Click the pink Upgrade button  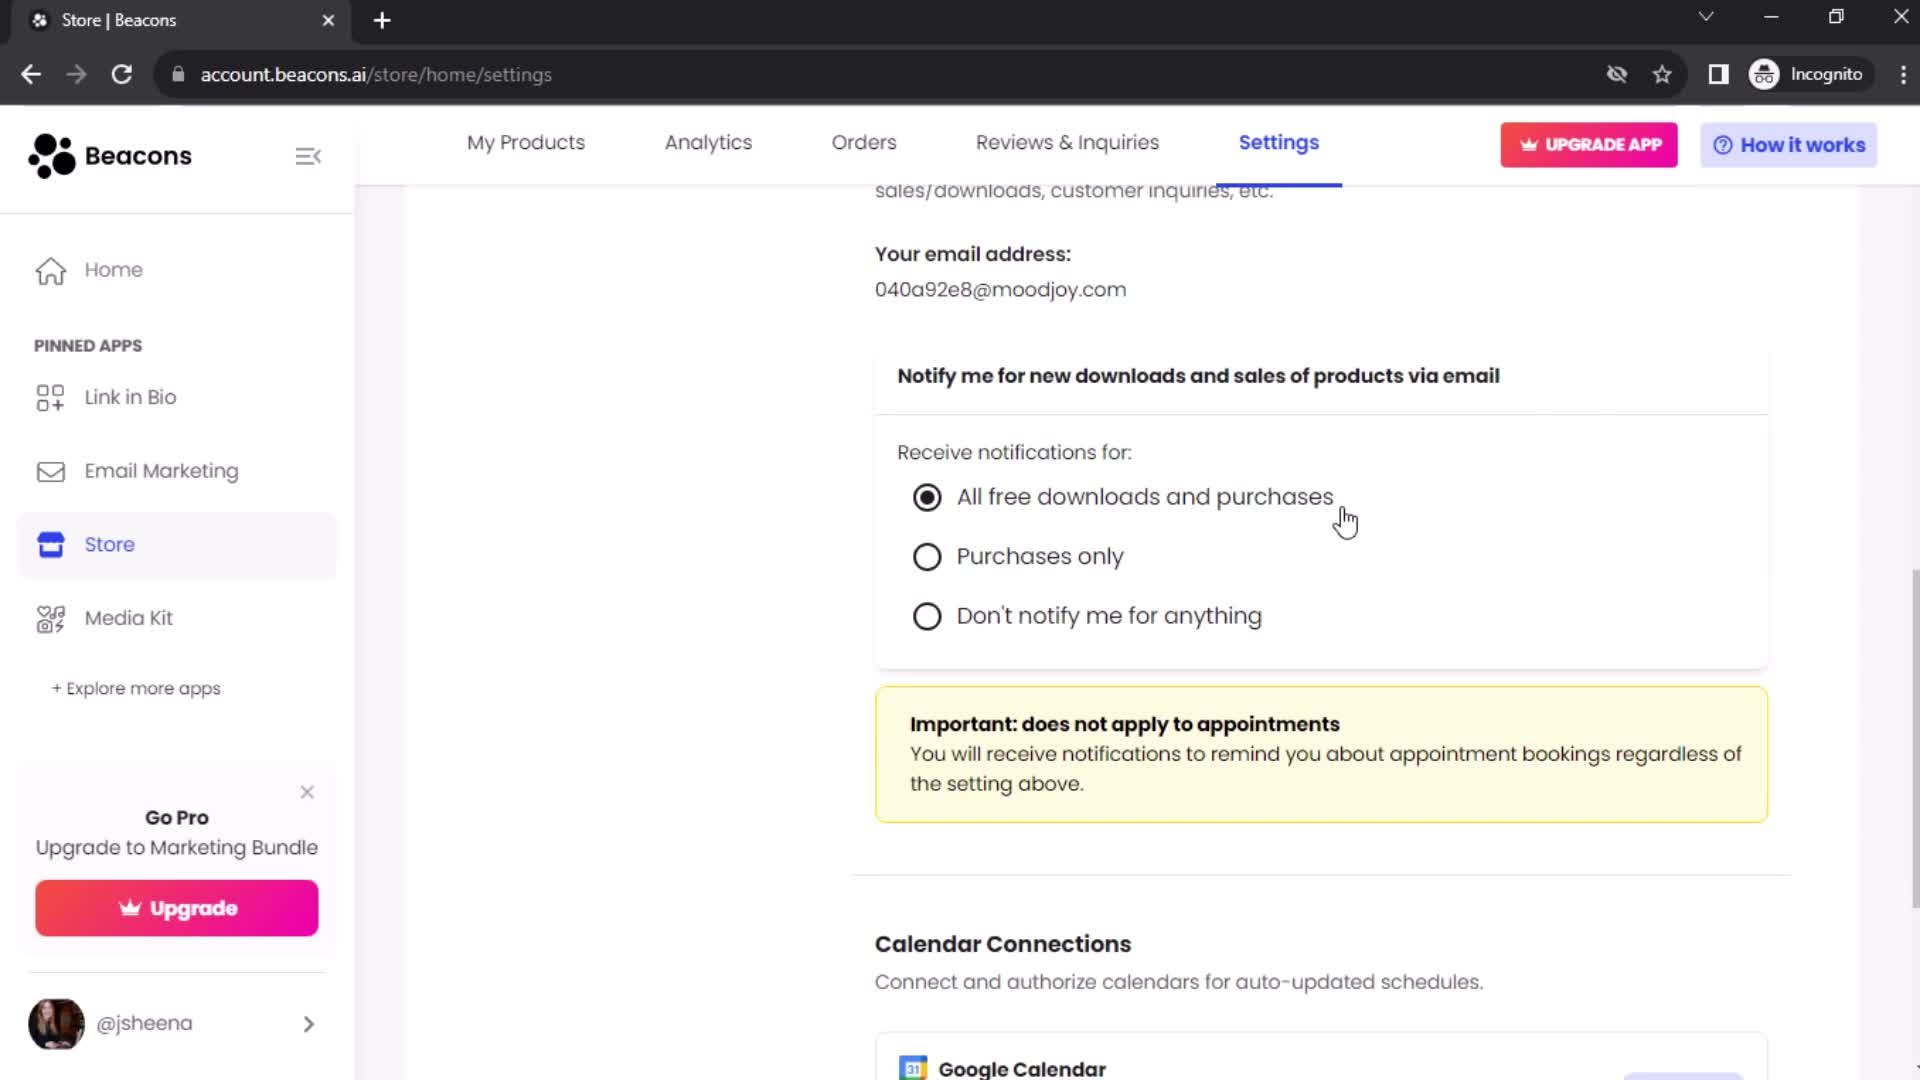[177, 908]
